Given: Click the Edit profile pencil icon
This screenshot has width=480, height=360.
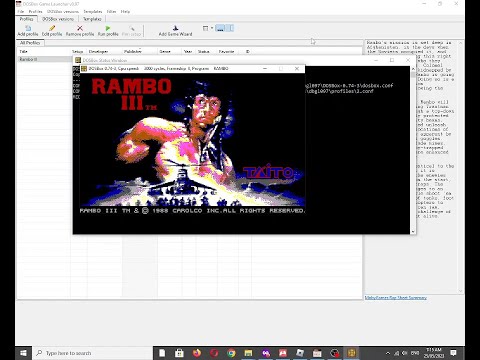Looking at the screenshot, I should click(x=52, y=29).
